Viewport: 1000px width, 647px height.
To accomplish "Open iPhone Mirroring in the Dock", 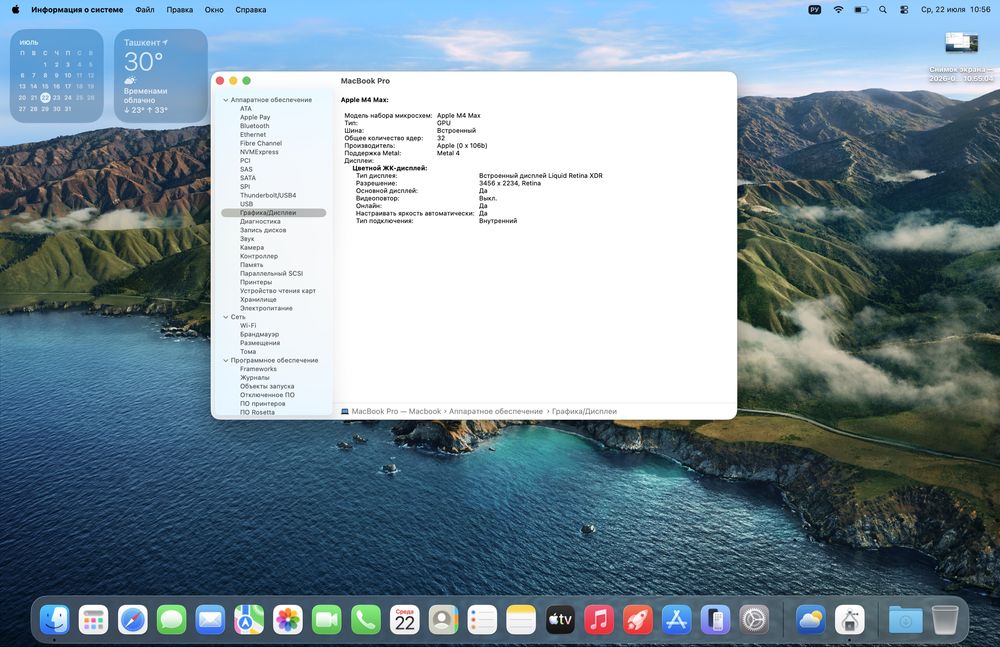I will tap(716, 620).
